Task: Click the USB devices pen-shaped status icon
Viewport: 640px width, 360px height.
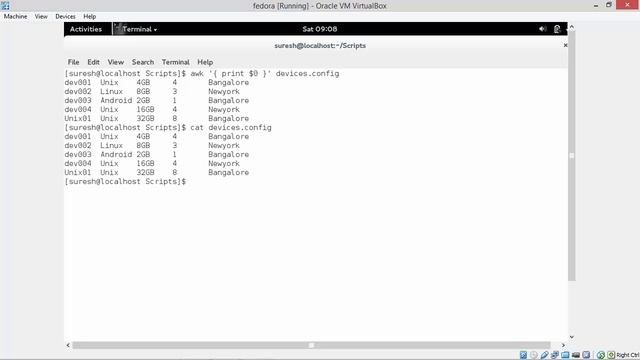Action: (x=544, y=355)
